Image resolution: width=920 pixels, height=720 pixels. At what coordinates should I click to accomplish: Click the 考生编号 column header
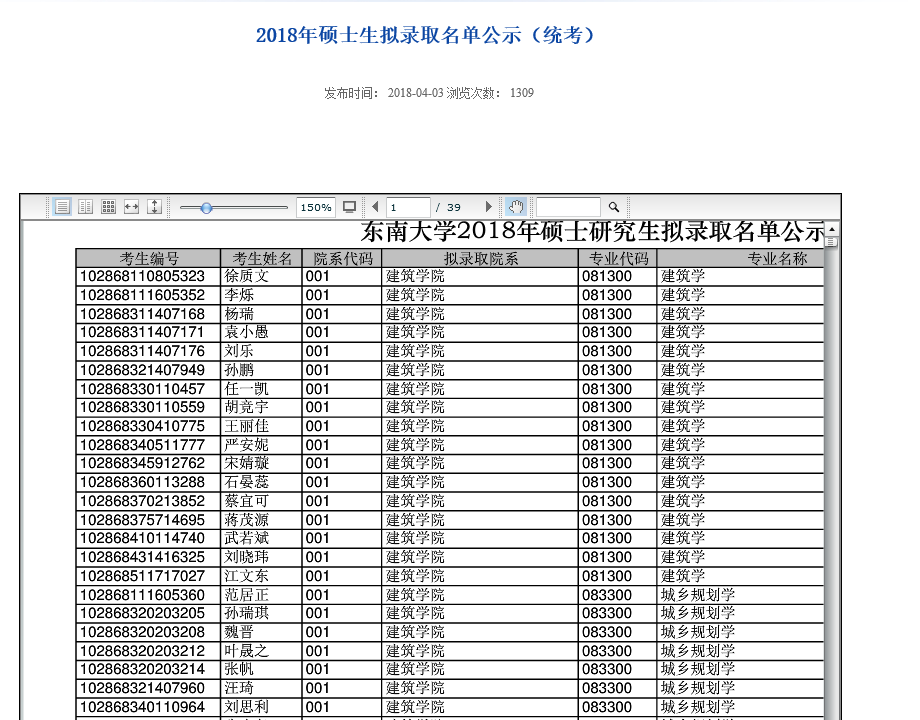click(x=148, y=258)
